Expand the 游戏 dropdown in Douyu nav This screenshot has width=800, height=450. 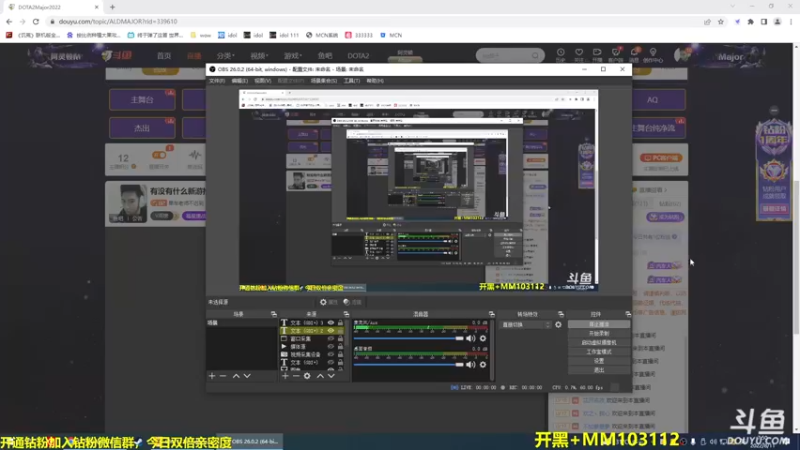coord(293,56)
